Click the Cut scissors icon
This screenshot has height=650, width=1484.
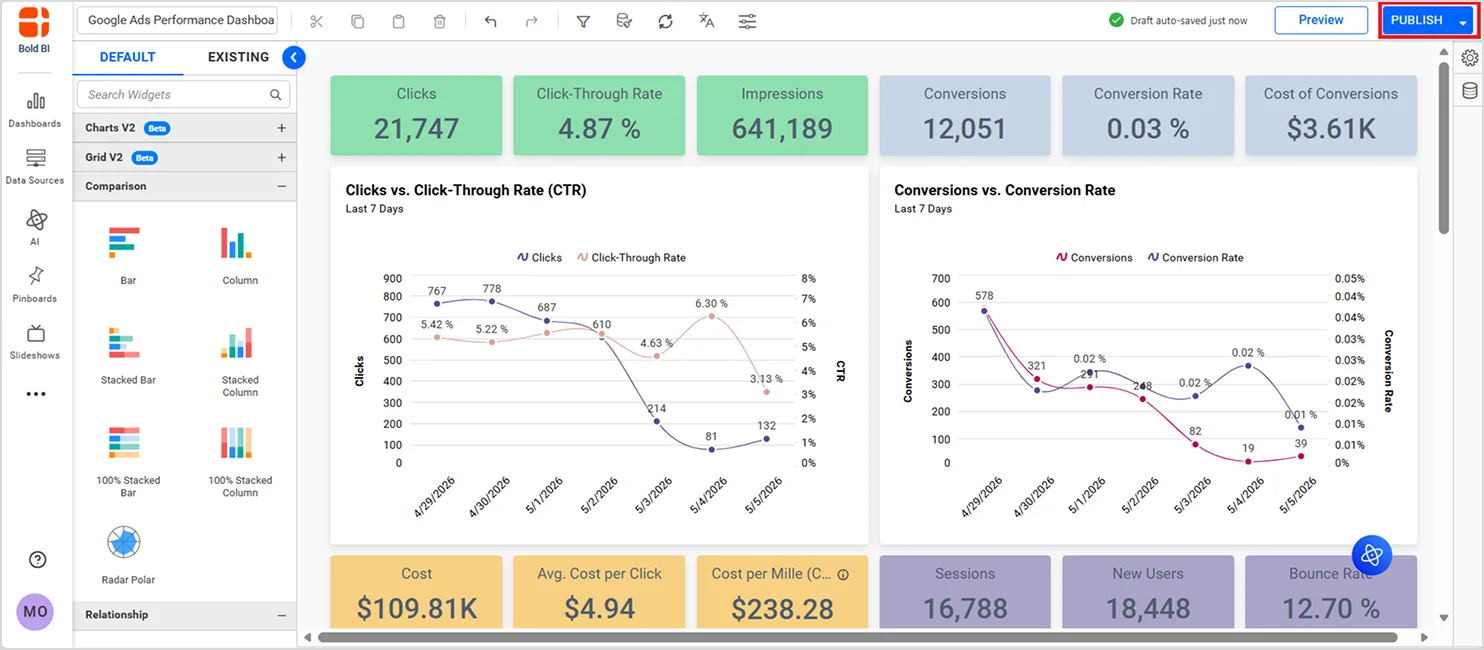click(317, 21)
